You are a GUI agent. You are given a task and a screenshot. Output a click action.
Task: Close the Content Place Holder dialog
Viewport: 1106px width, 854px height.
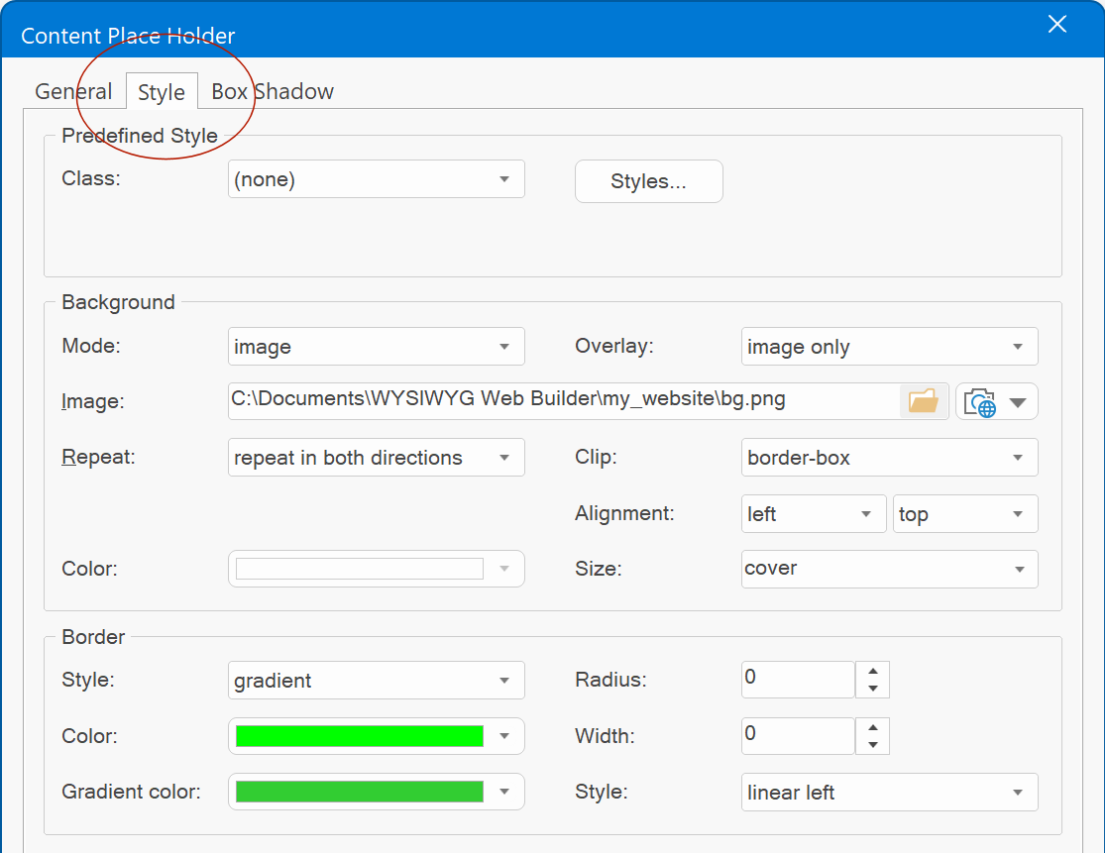(x=1057, y=24)
